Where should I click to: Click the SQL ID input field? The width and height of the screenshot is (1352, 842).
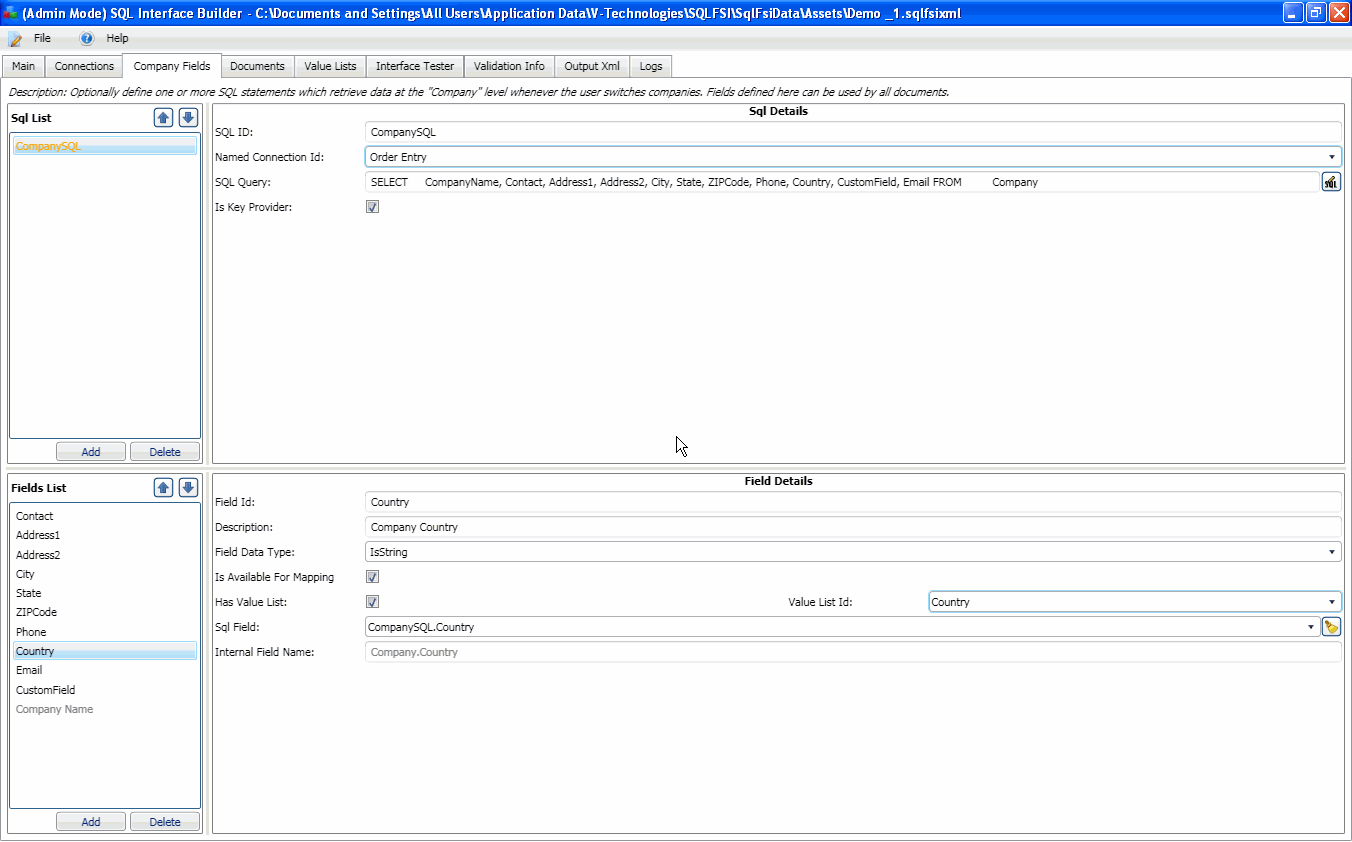coord(853,132)
